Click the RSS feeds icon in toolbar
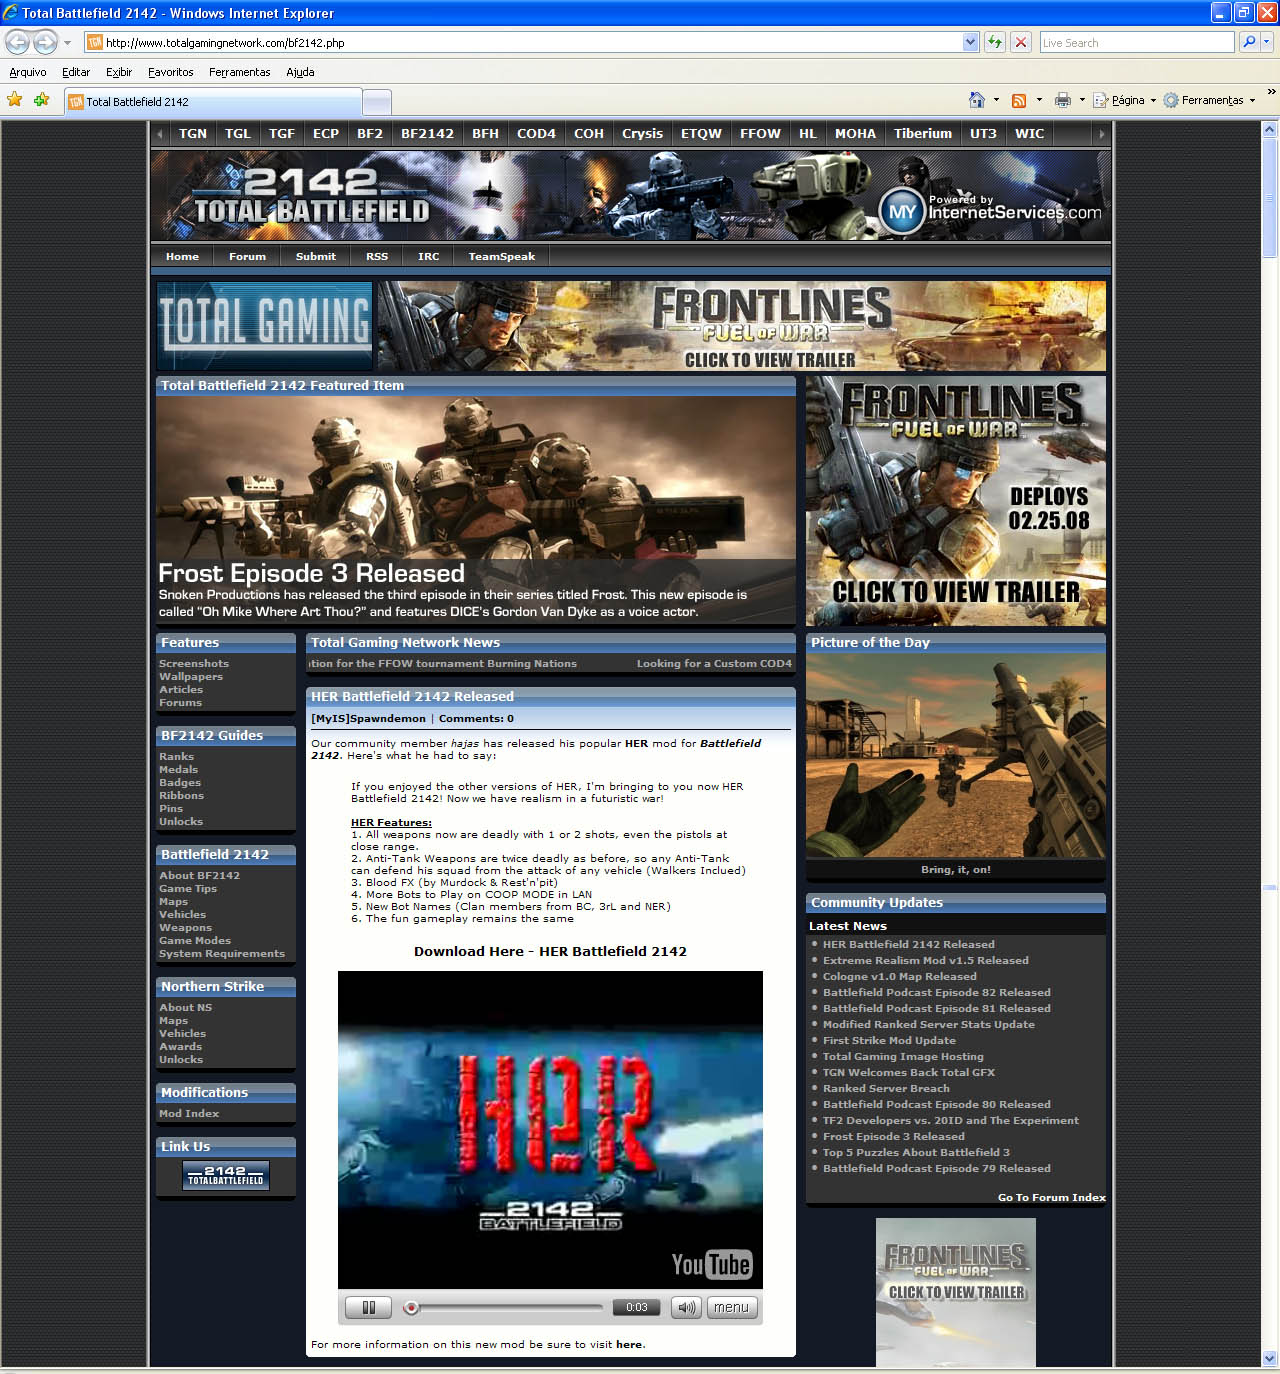Image resolution: width=1280 pixels, height=1374 pixels. (x=1019, y=100)
